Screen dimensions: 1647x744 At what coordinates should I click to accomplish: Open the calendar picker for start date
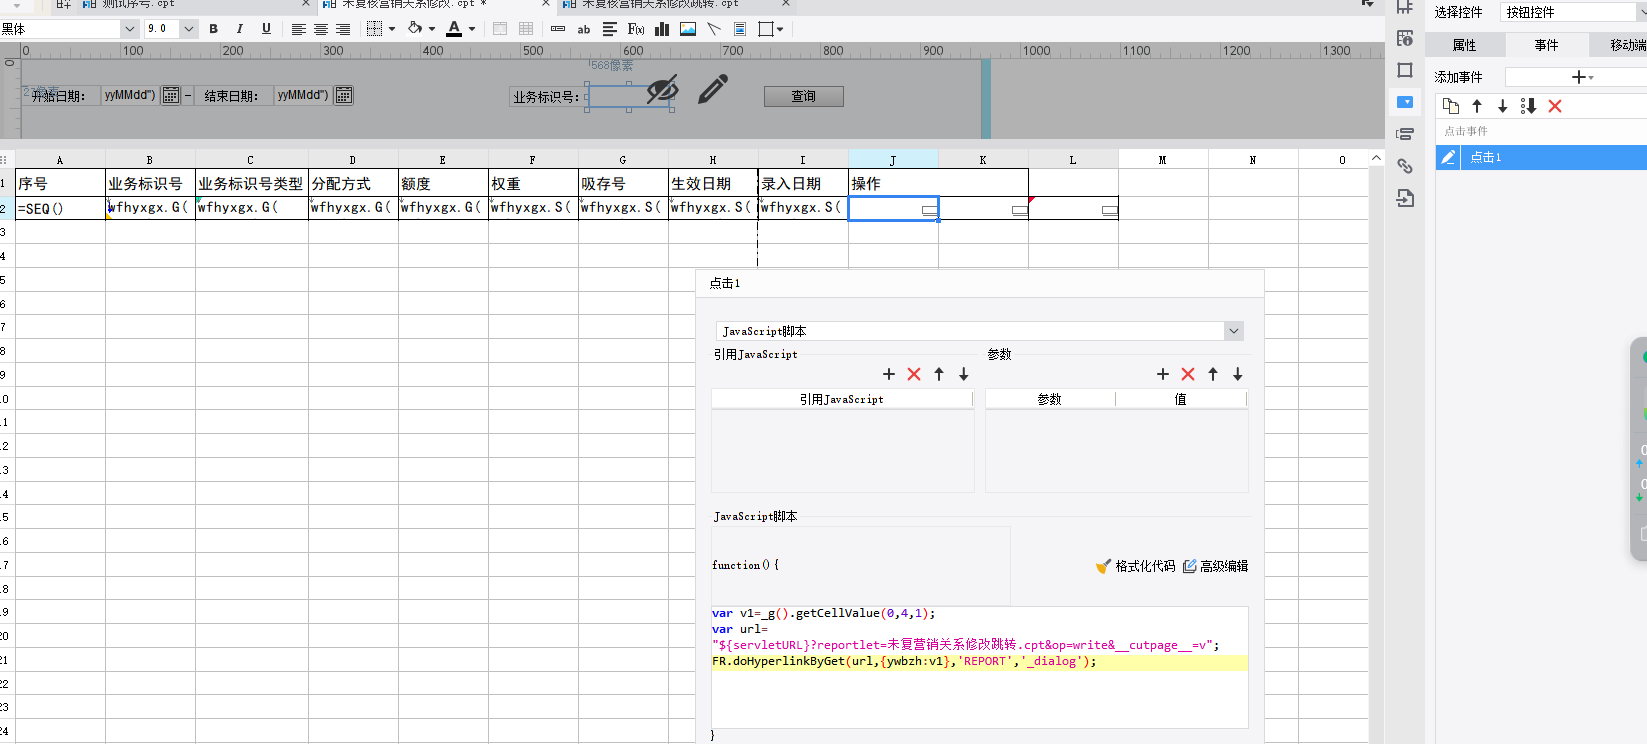pos(171,96)
